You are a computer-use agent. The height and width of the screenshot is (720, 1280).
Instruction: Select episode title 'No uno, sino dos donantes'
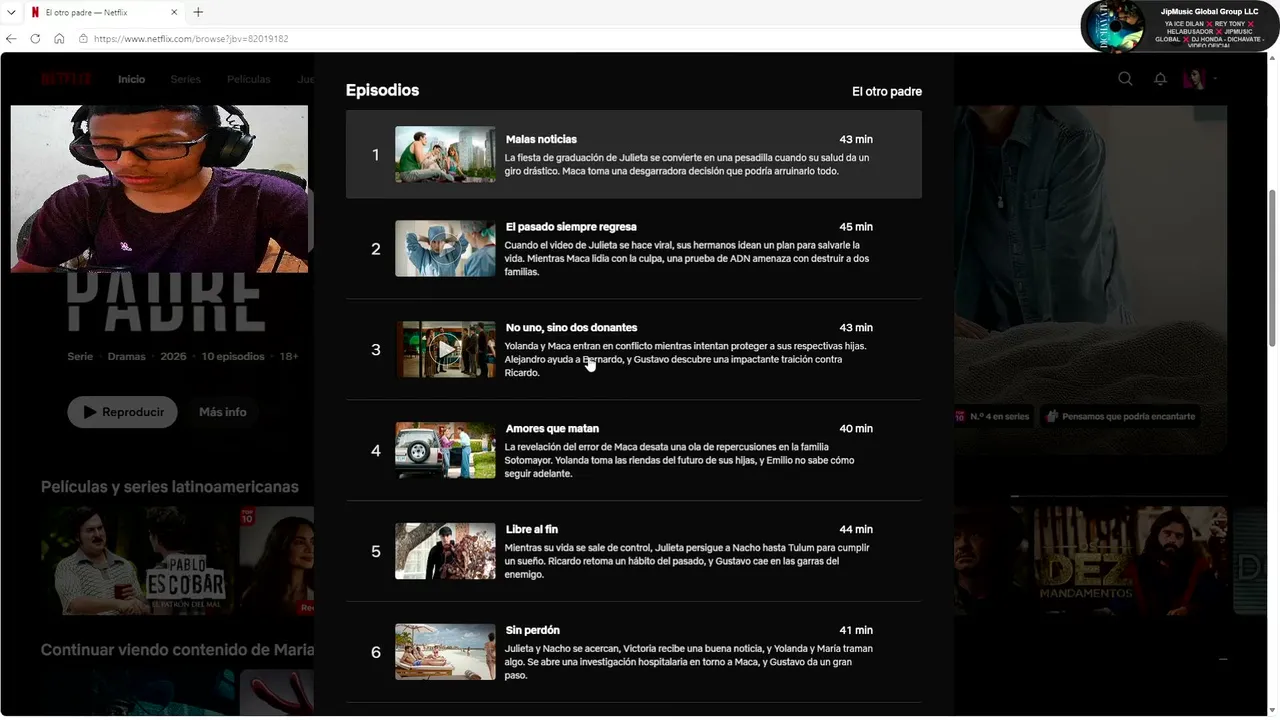click(571, 328)
